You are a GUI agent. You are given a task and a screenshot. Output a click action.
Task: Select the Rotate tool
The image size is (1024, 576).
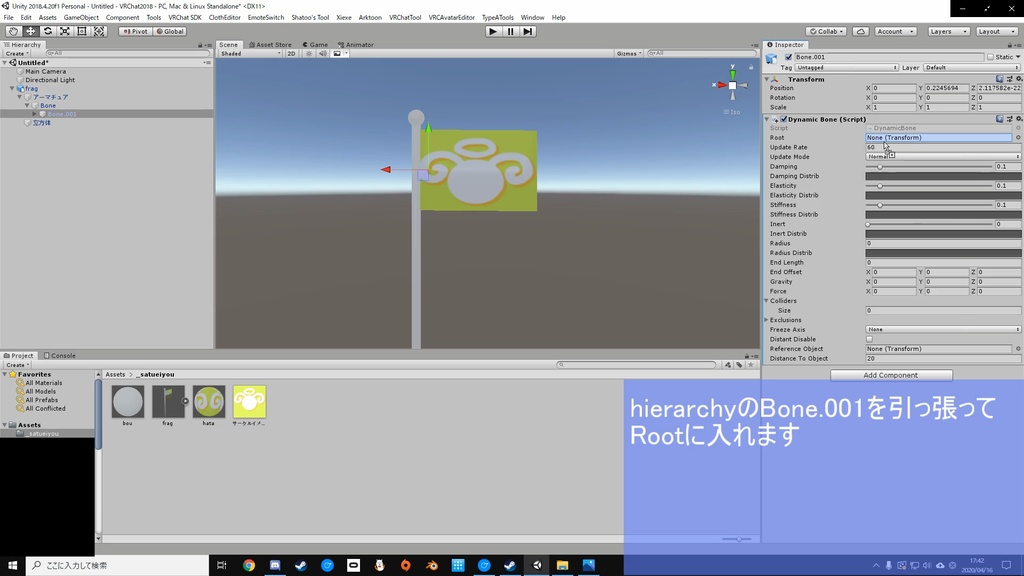(48, 31)
